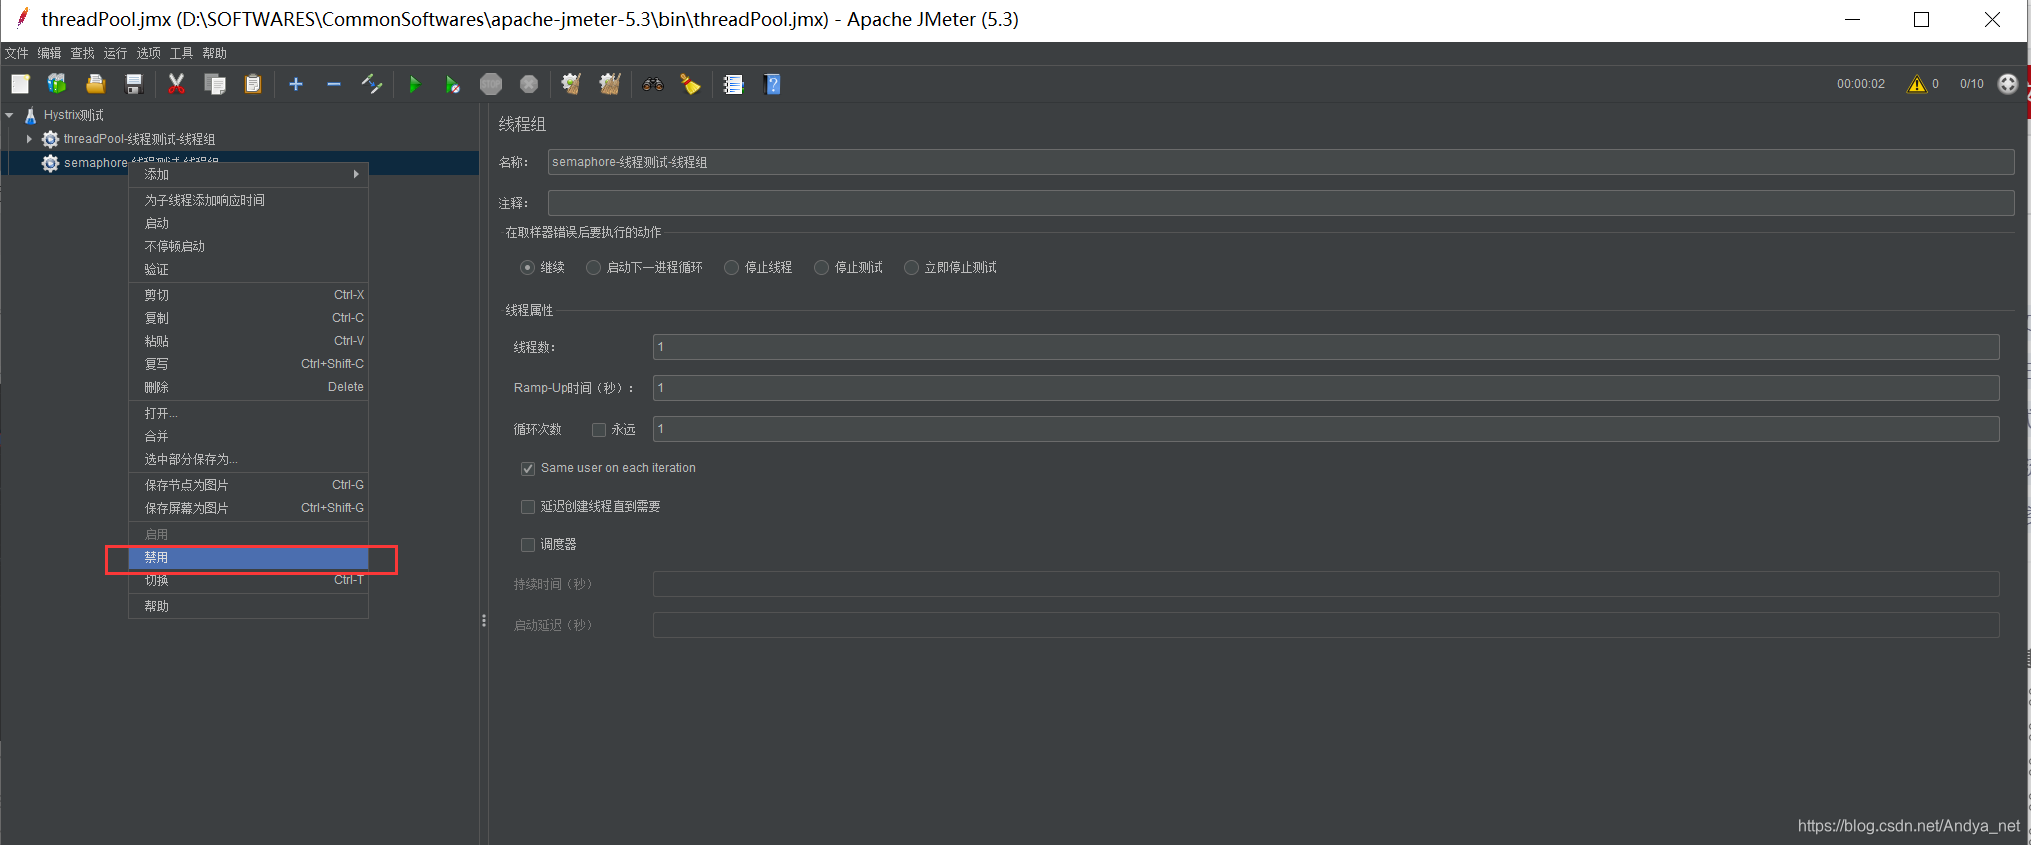Click the toggle enable/disable toolbar icon

pyautogui.click(x=372, y=84)
